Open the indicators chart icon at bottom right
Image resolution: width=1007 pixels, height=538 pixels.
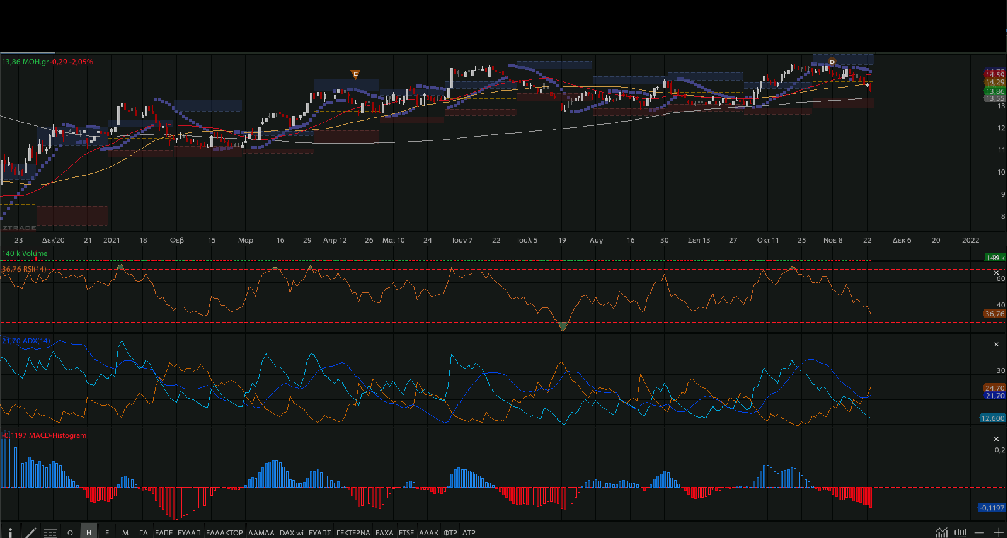pos(941,532)
